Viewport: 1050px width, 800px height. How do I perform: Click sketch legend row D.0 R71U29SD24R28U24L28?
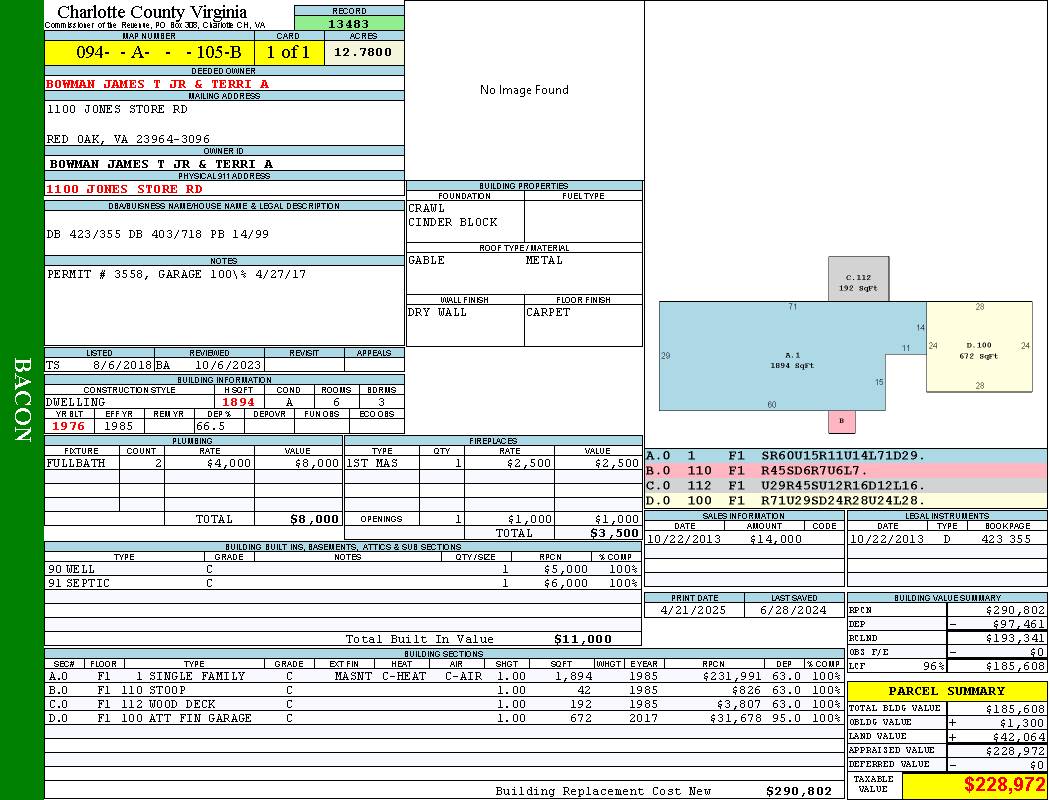(x=846, y=500)
